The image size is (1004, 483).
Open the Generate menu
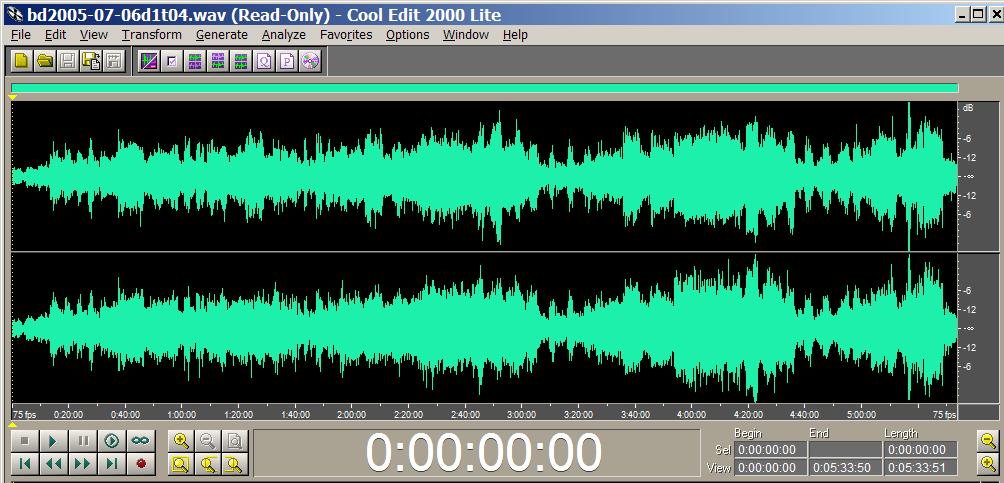point(222,35)
